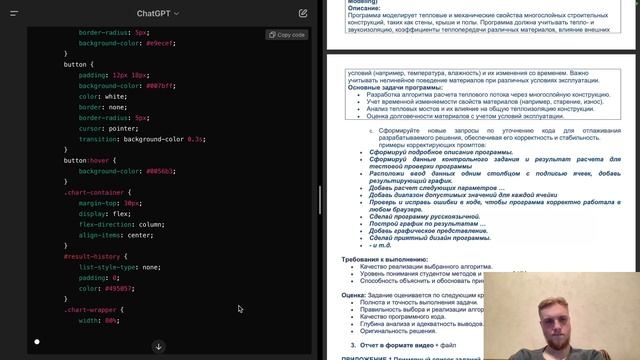Screen dimensions: 640x360
Task: Click the ChatGPT window scrollbar thumb
Action: [320, 200]
